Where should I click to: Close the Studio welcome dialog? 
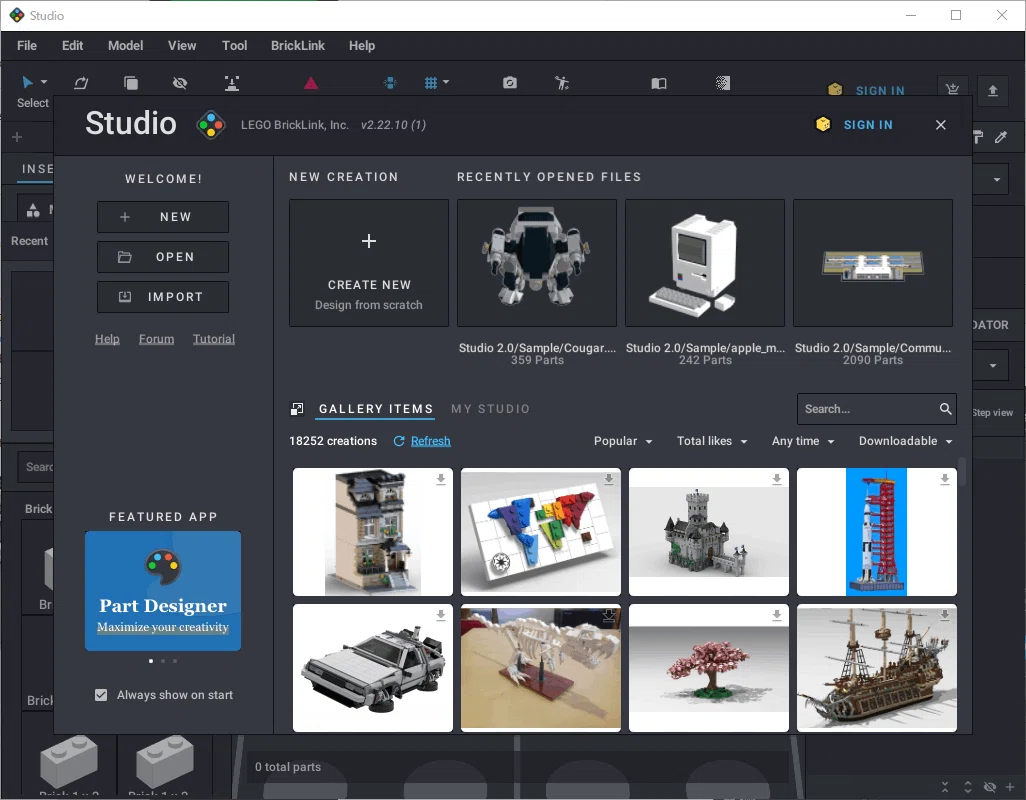coord(941,125)
